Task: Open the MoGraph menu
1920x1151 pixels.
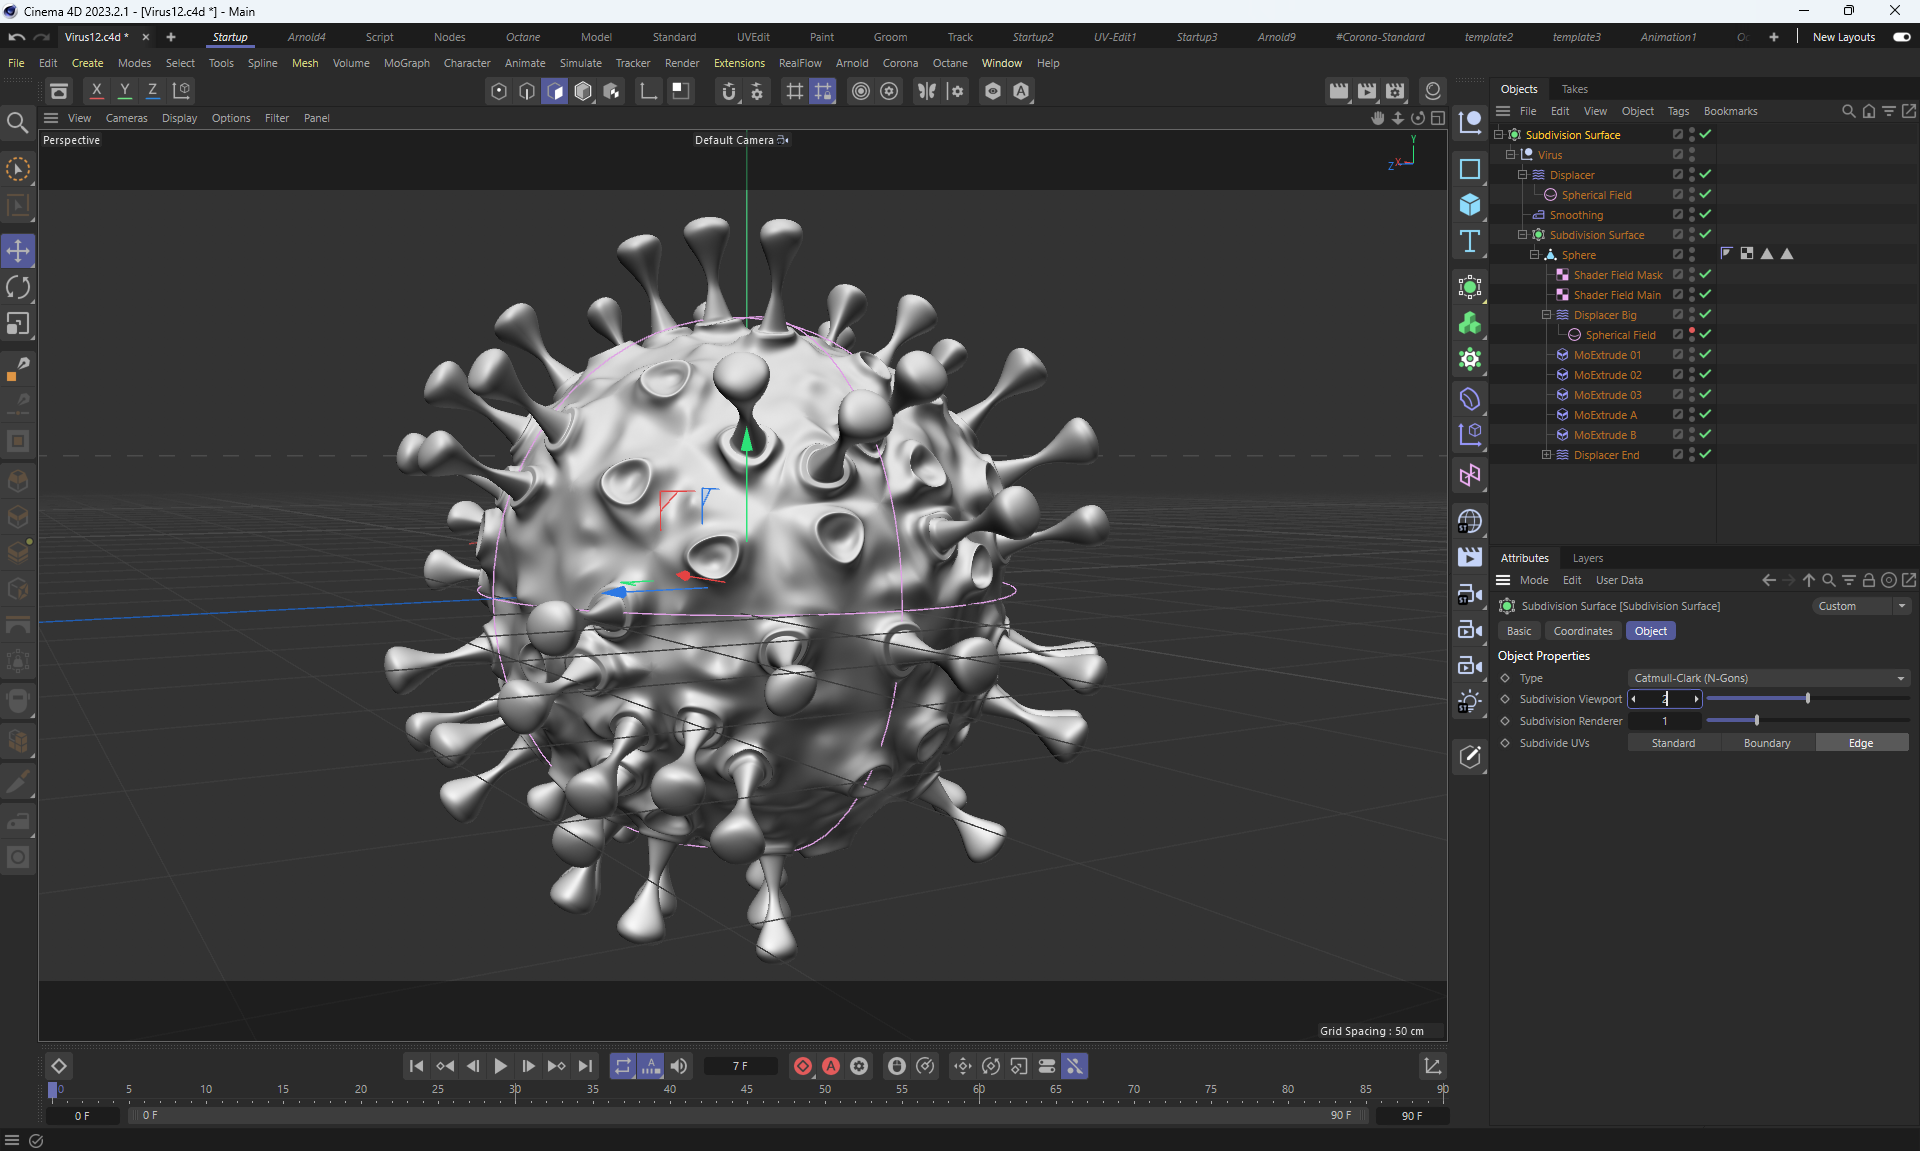Action: point(406,63)
